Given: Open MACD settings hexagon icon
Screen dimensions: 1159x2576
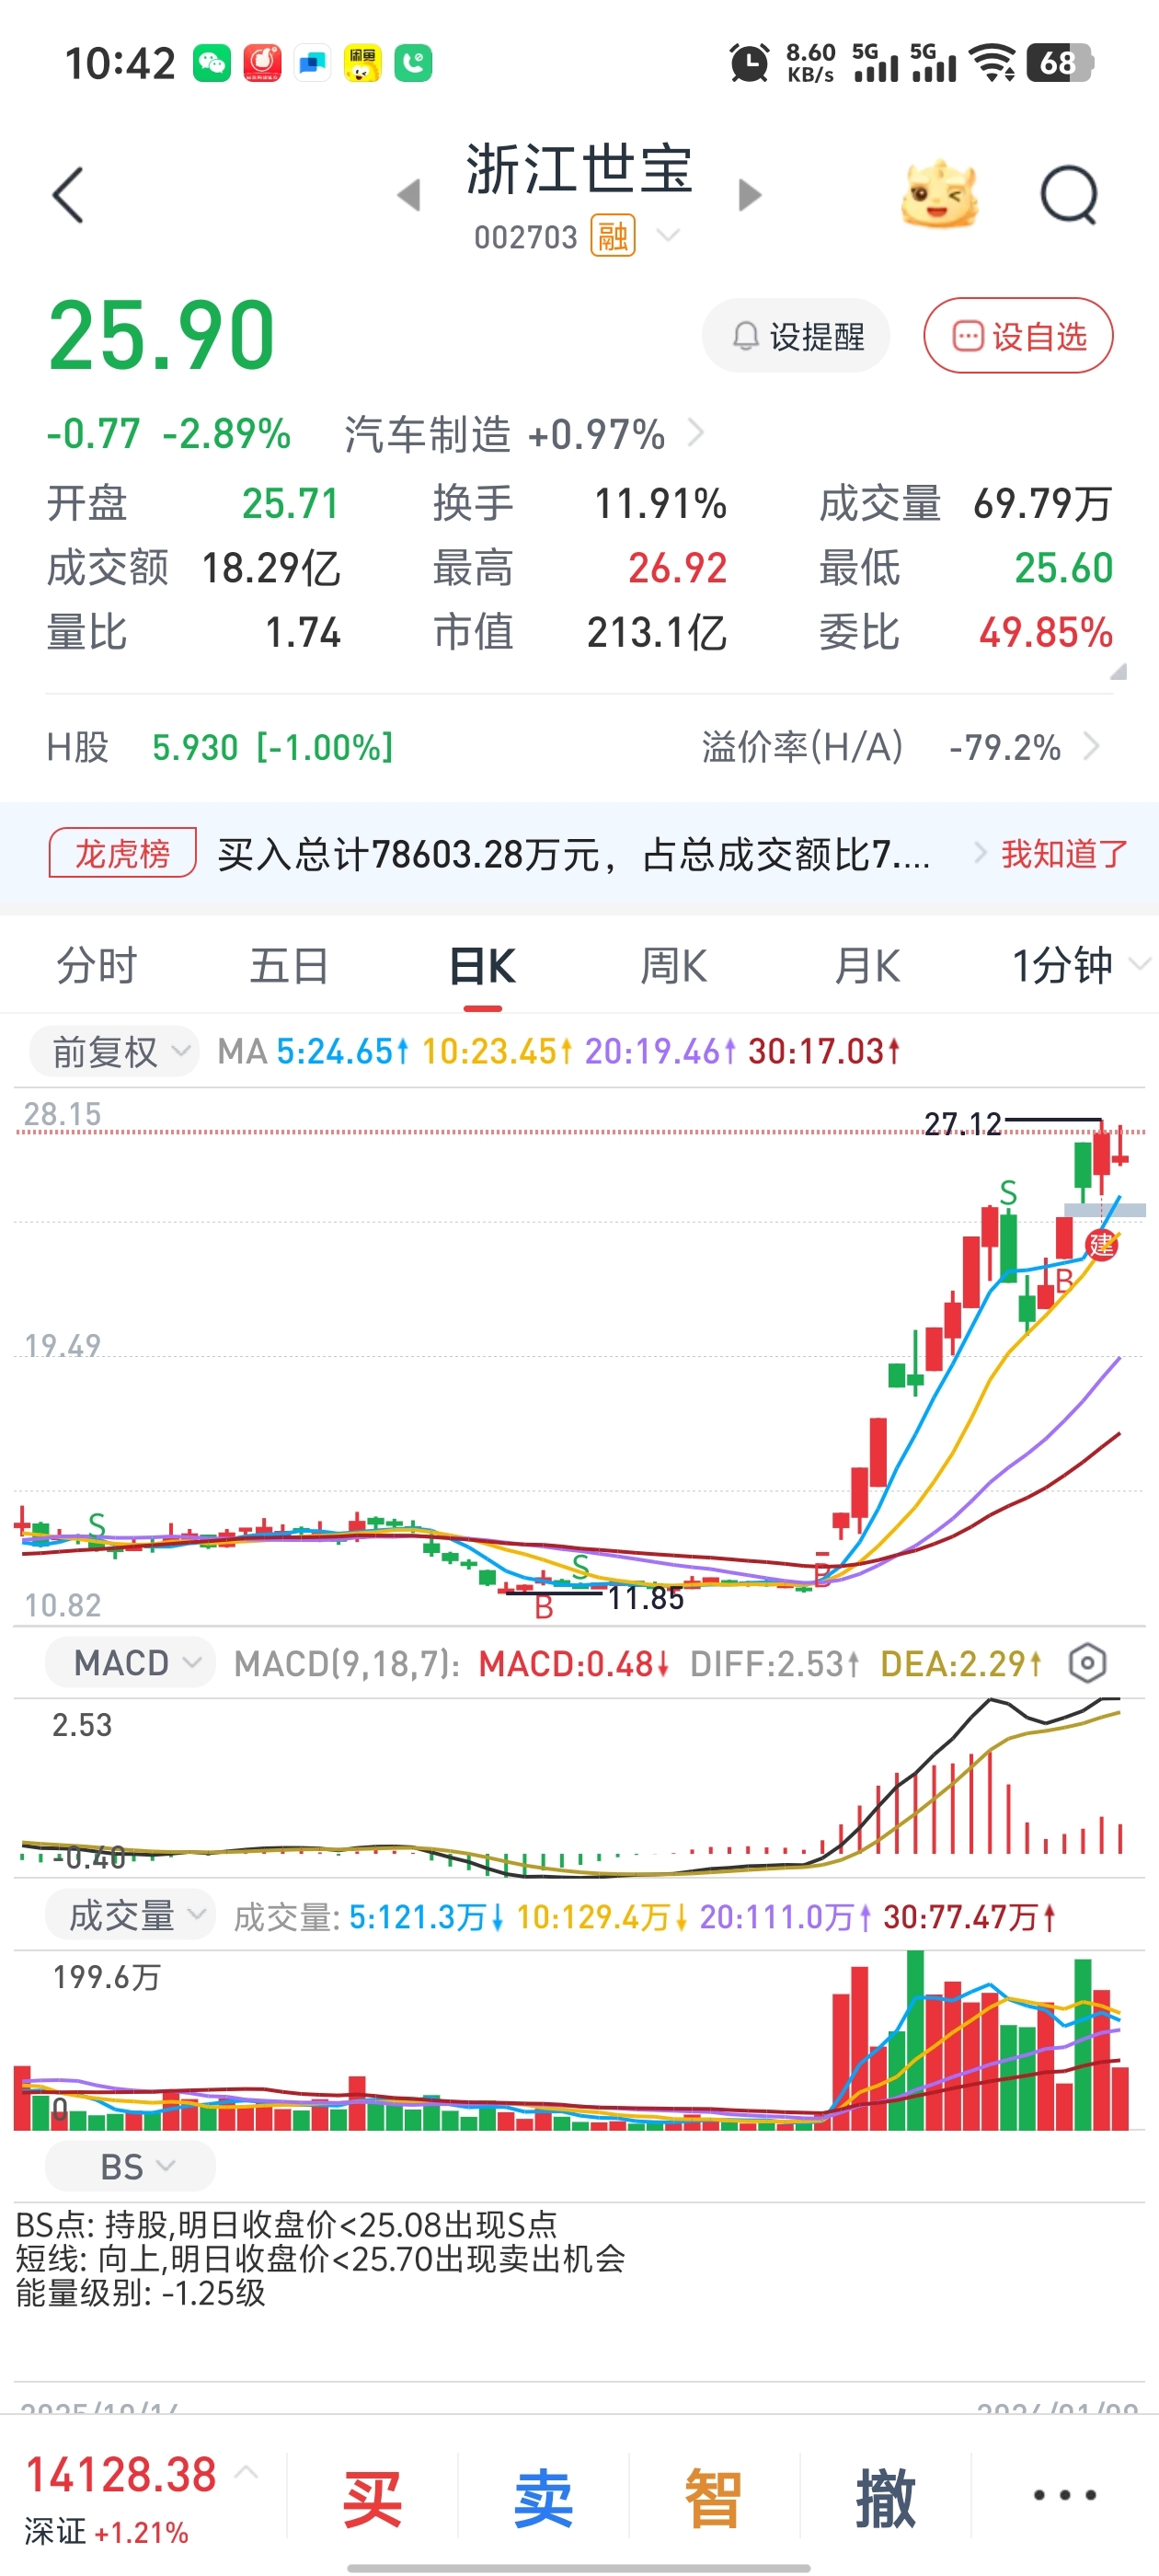Looking at the screenshot, I should 1088,1663.
